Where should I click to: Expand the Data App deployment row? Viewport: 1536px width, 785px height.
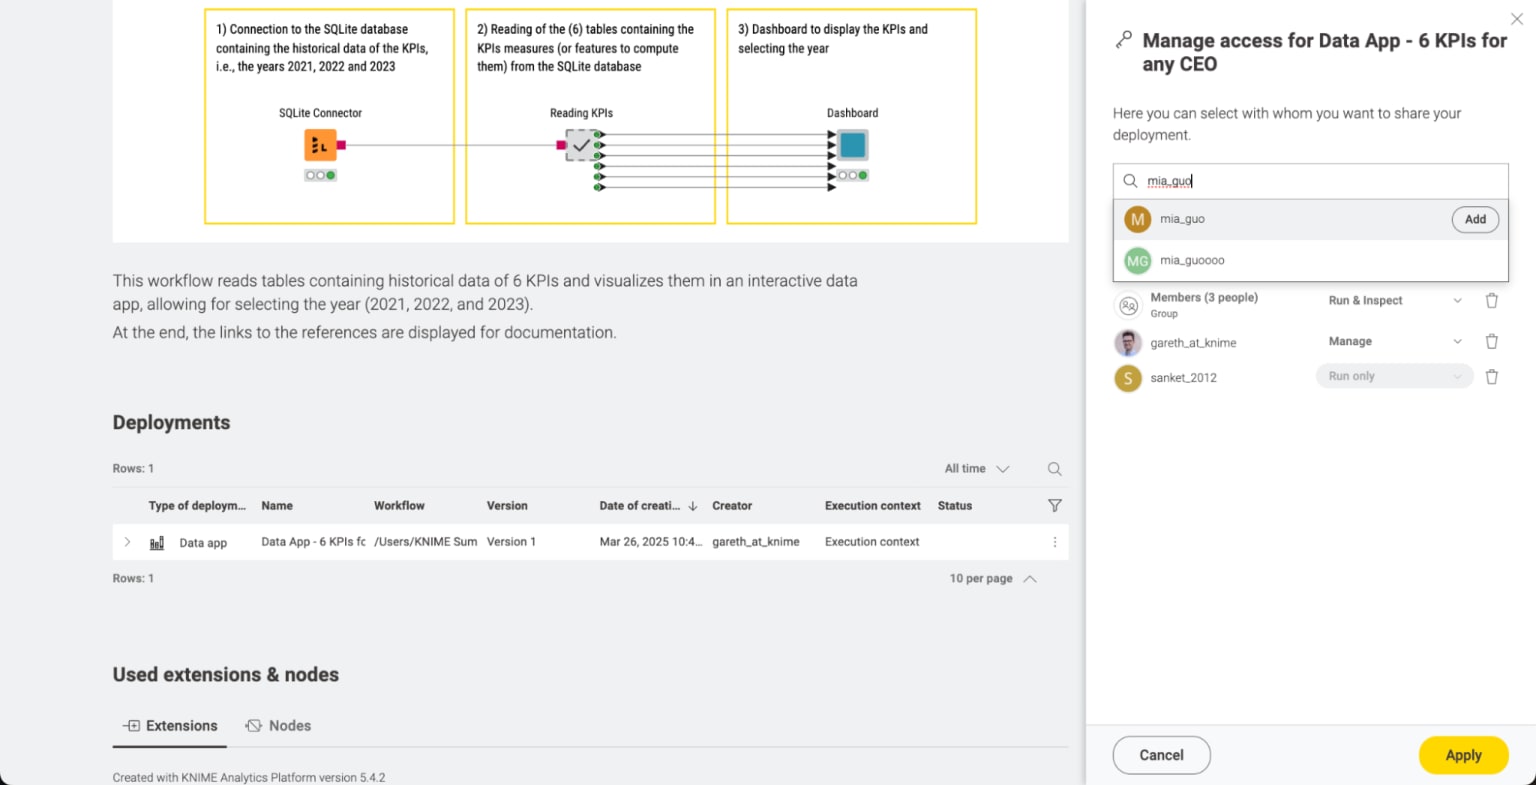127,542
